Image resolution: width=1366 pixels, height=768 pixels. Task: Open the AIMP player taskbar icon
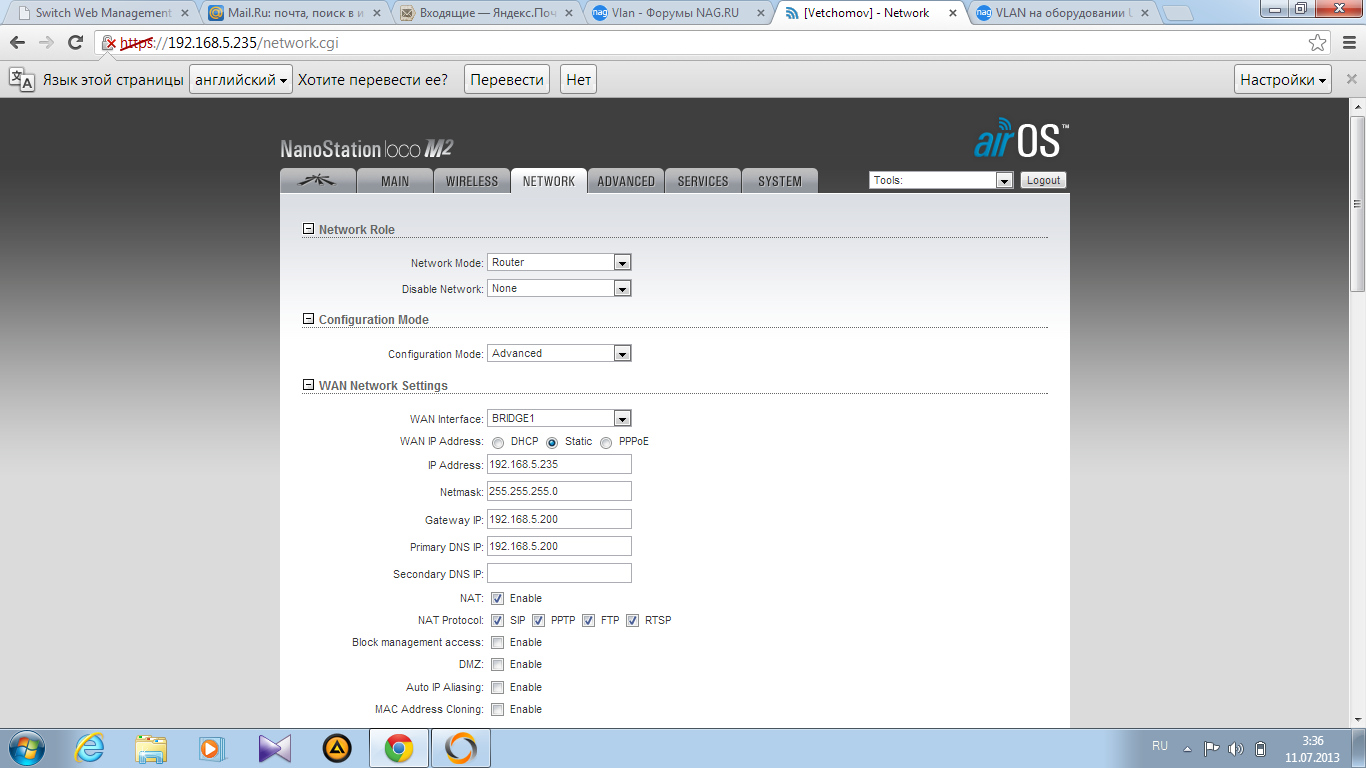337,748
